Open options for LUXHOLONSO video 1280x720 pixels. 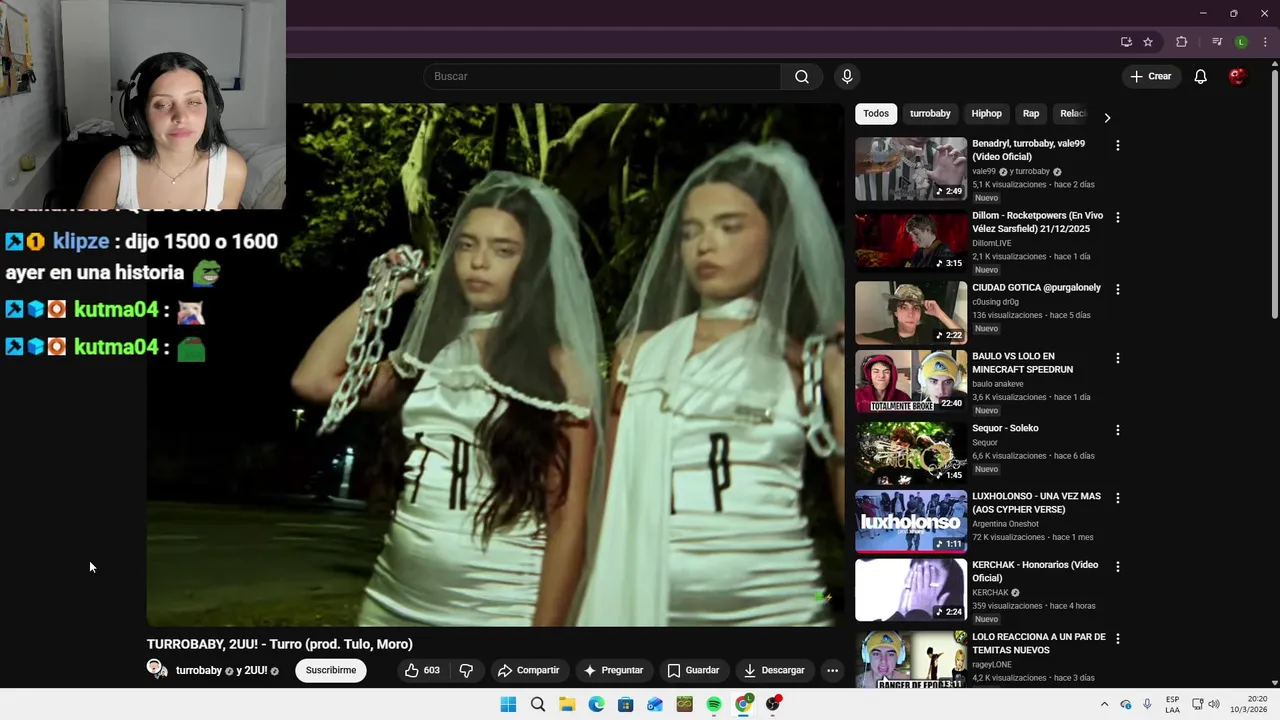[x=1117, y=498]
